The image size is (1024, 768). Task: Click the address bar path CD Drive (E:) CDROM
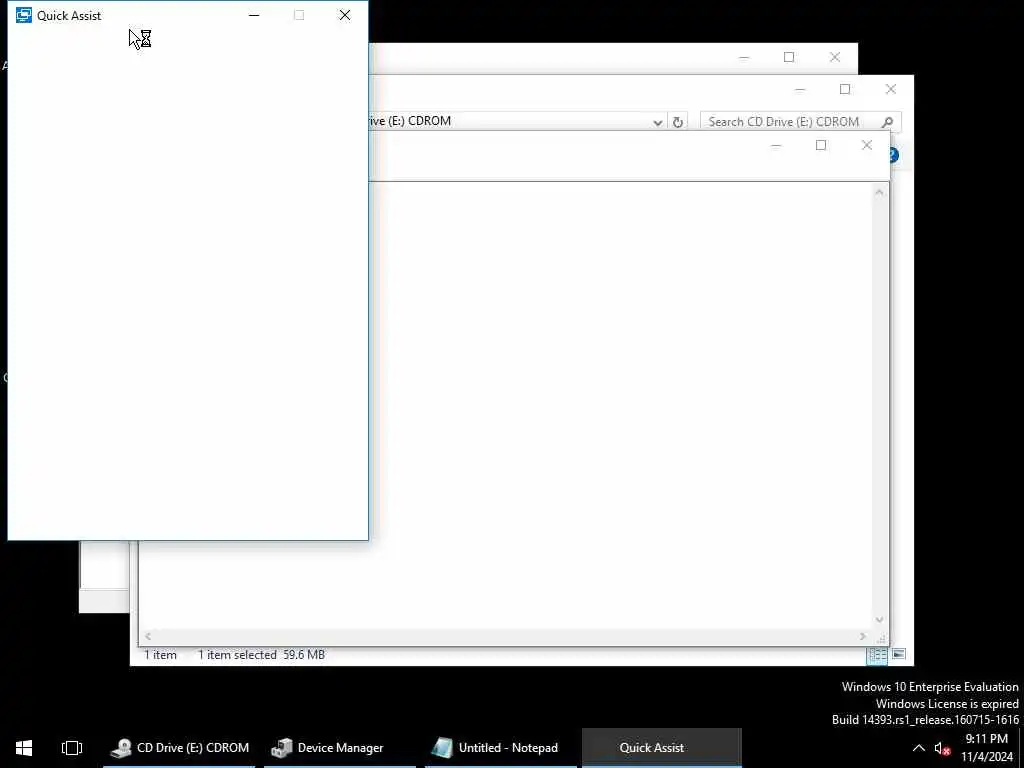tap(409, 121)
